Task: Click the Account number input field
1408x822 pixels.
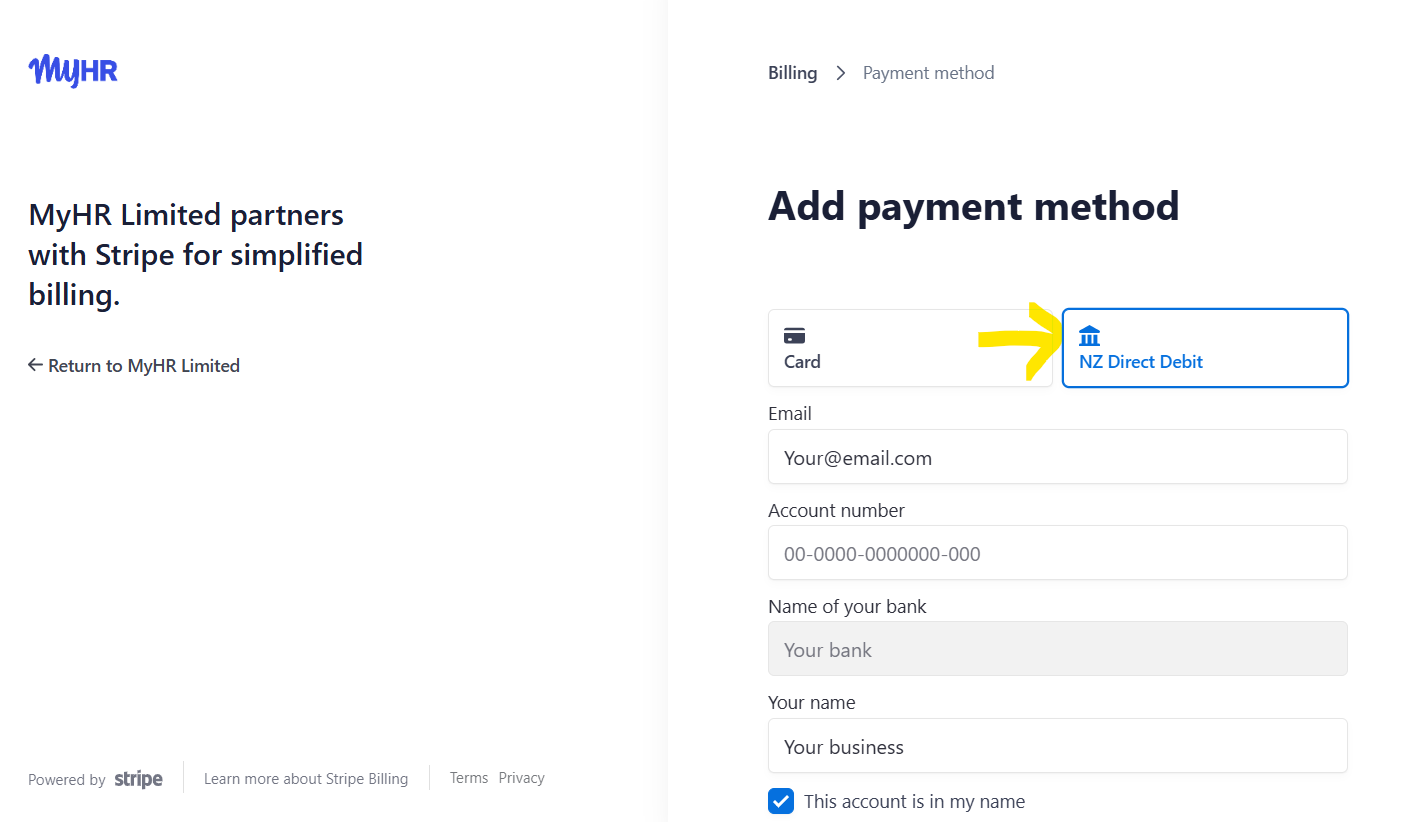Action: tap(1057, 552)
